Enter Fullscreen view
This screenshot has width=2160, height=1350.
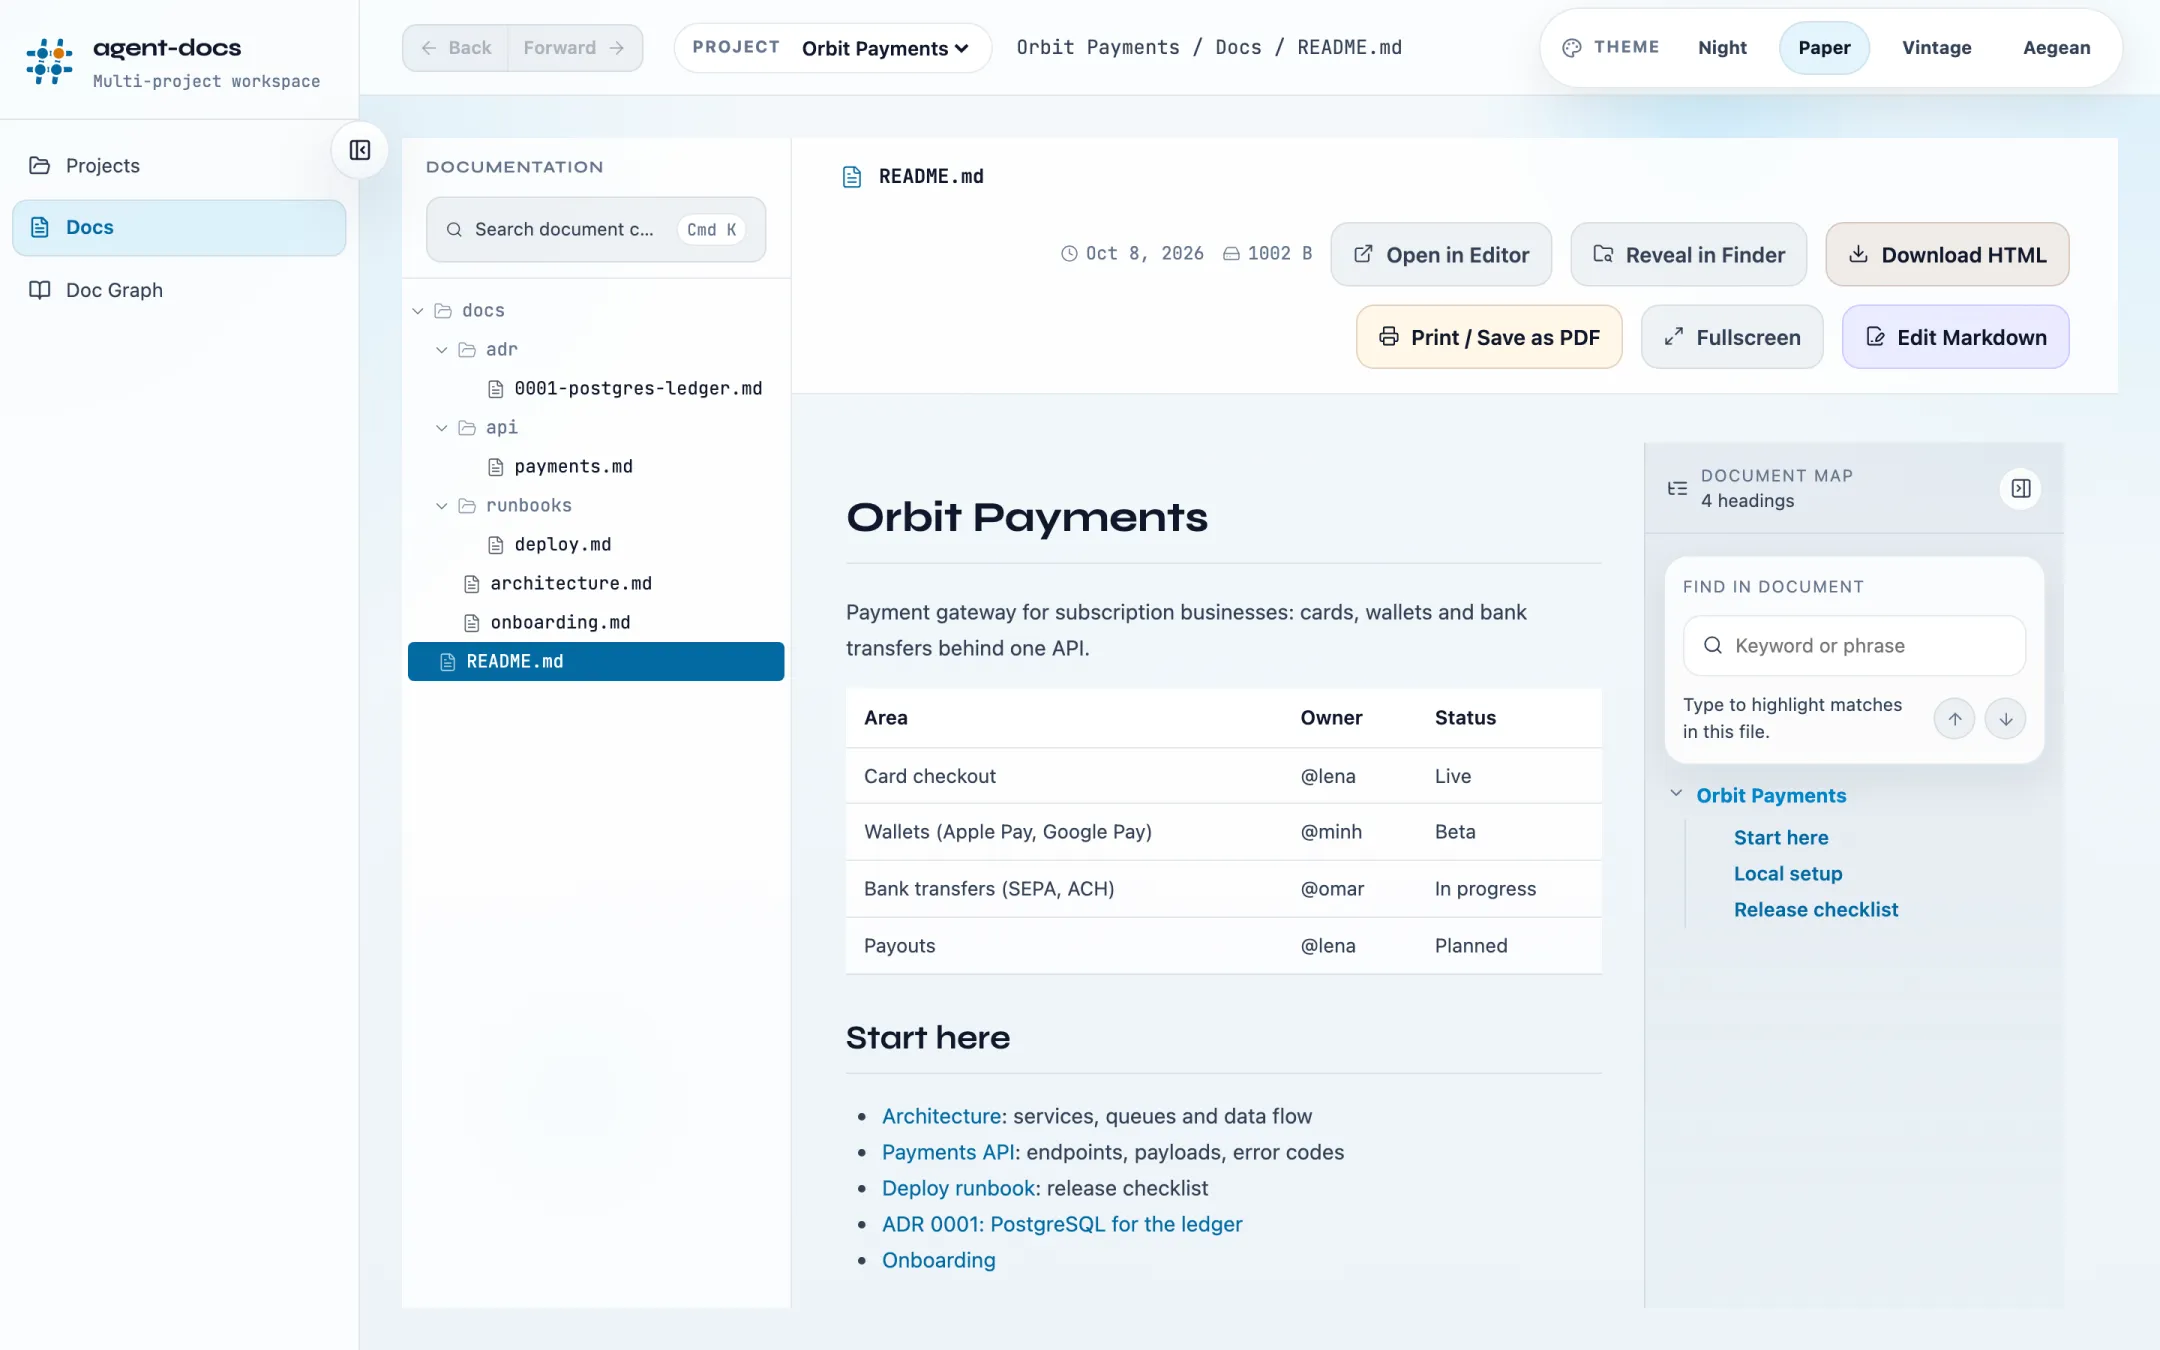coord(1732,337)
